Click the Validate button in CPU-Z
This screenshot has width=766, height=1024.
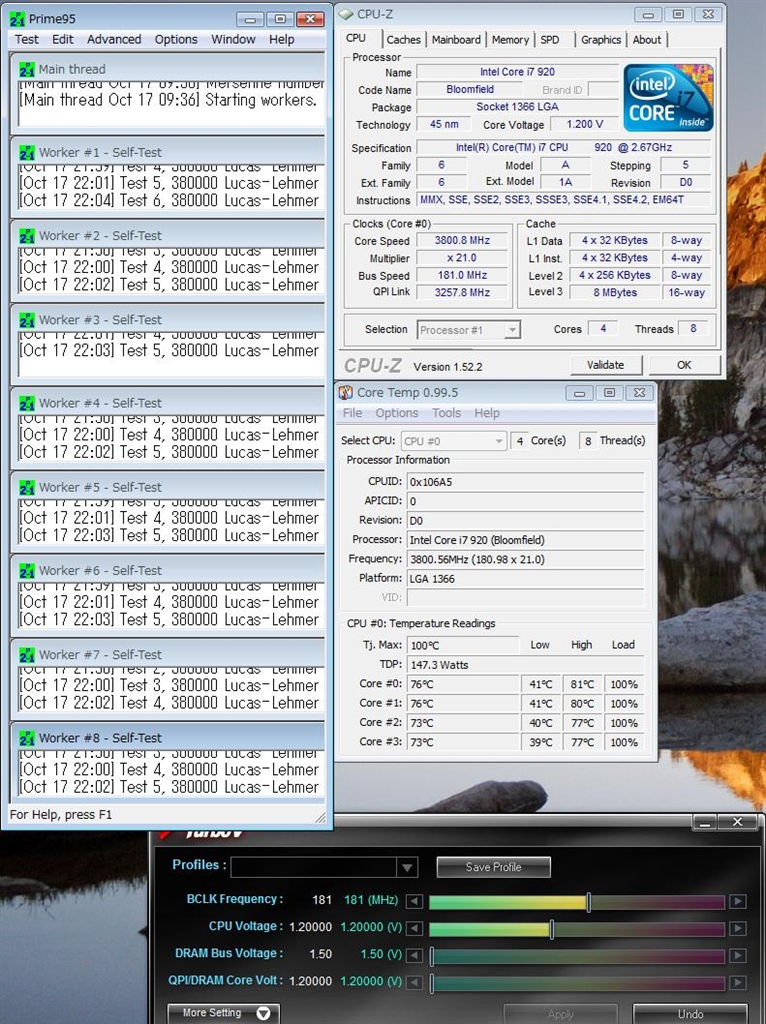605,365
